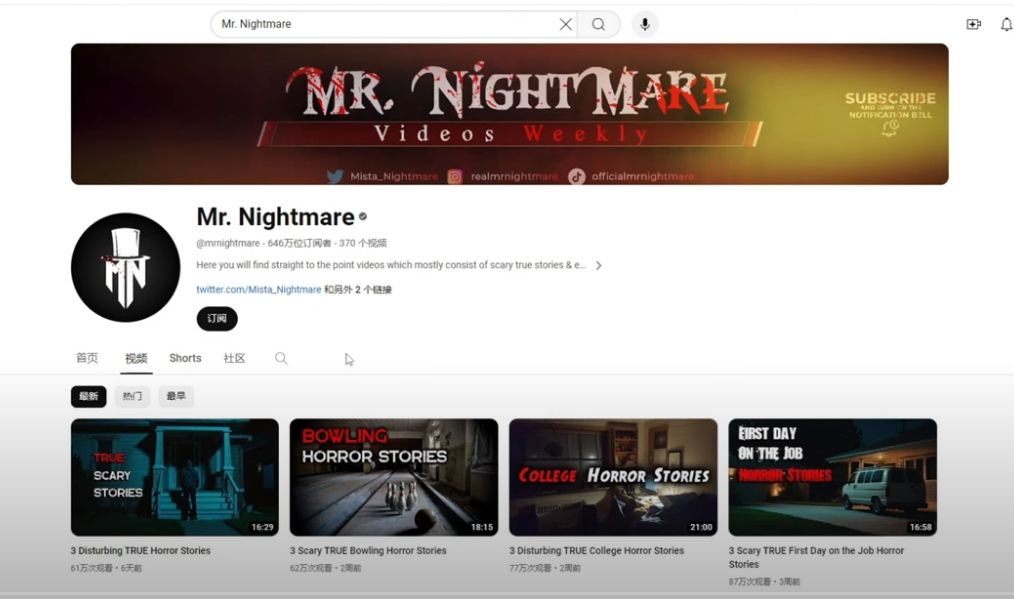This screenshot has width=1014, height=599.
Task: Select the 热门 filter chip
Action: pyautogui.click(x=133, y=397)
